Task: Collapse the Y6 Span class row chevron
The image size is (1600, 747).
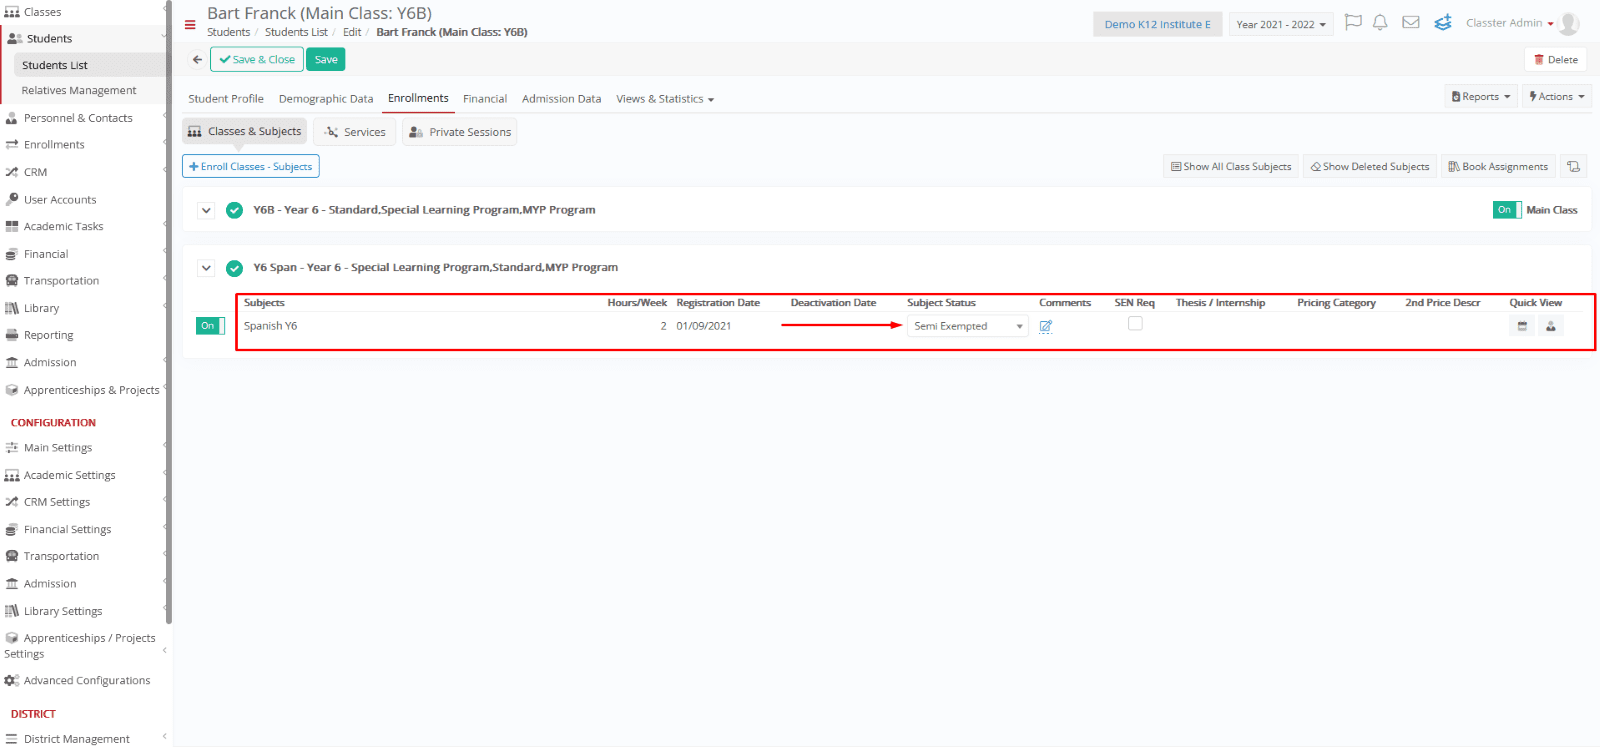Action: [206, 268]
